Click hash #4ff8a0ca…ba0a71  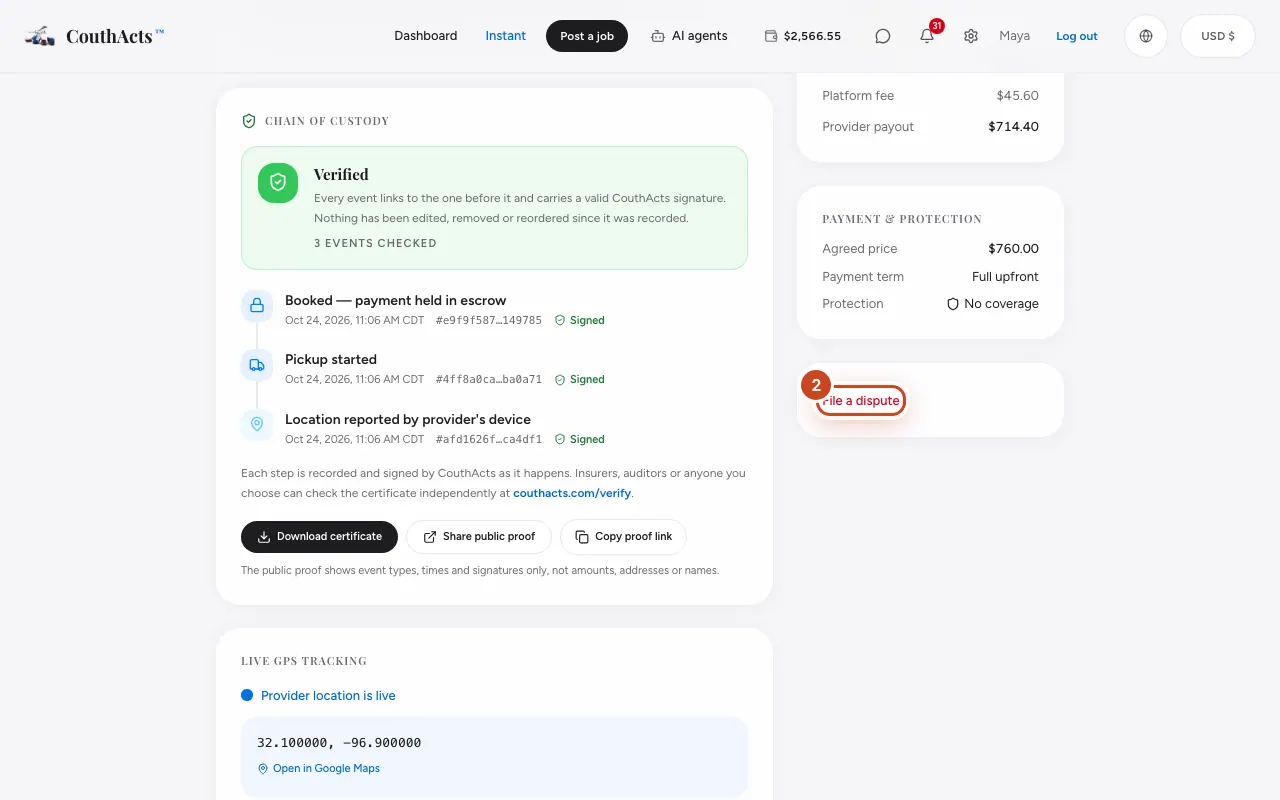pos(489,380)
